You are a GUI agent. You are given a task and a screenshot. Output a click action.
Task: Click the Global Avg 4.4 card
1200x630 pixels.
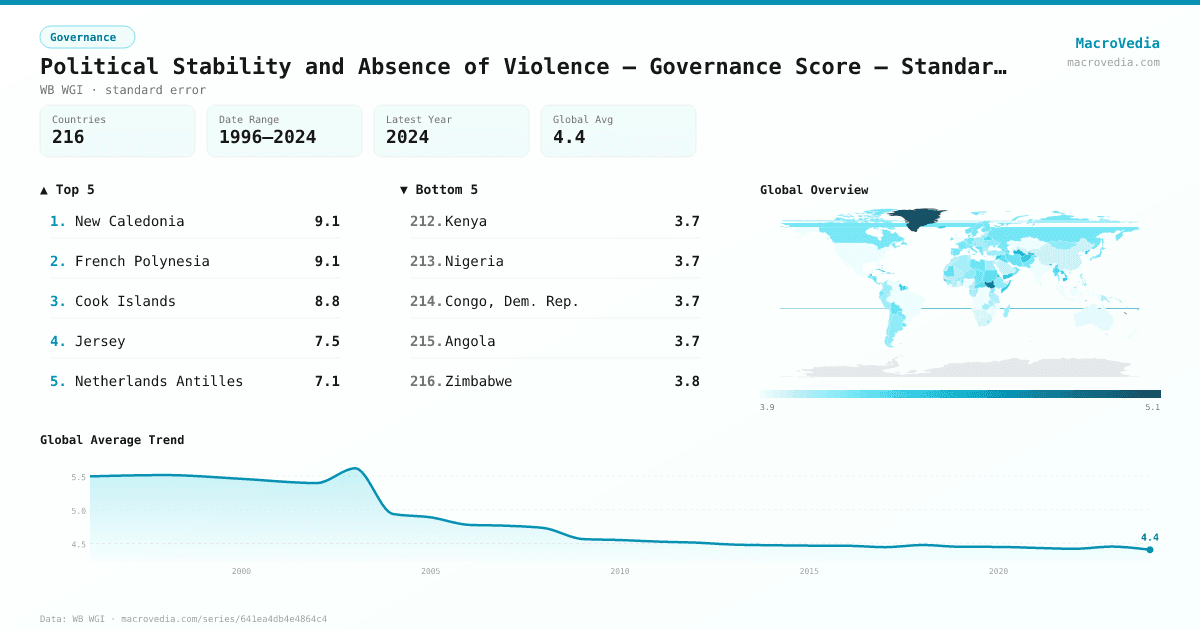(618, 130)
